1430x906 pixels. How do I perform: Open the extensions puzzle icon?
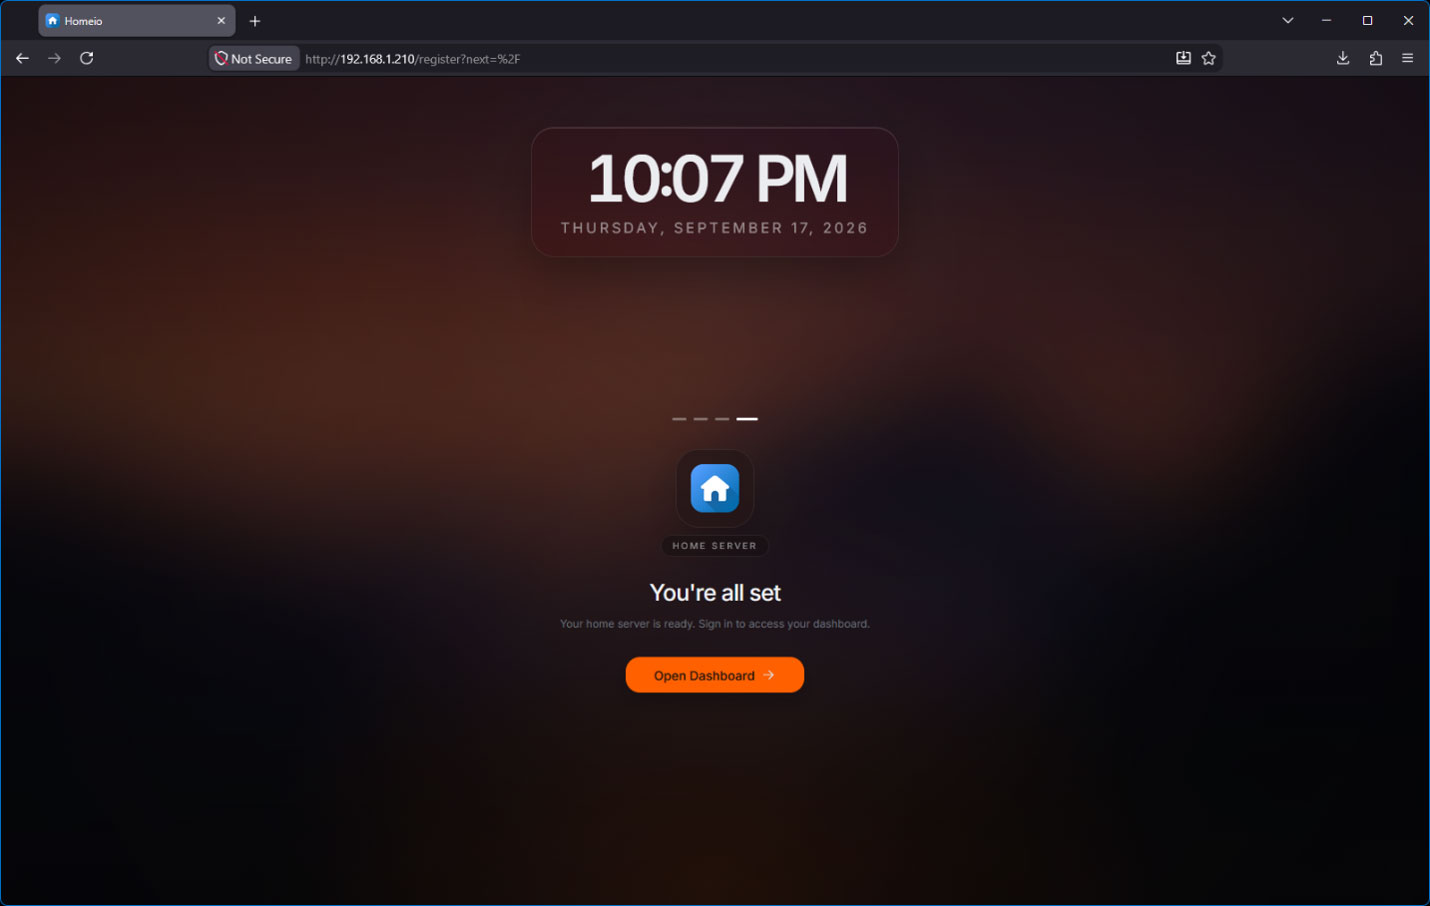pyautogui.click(x=1376, y=58)
